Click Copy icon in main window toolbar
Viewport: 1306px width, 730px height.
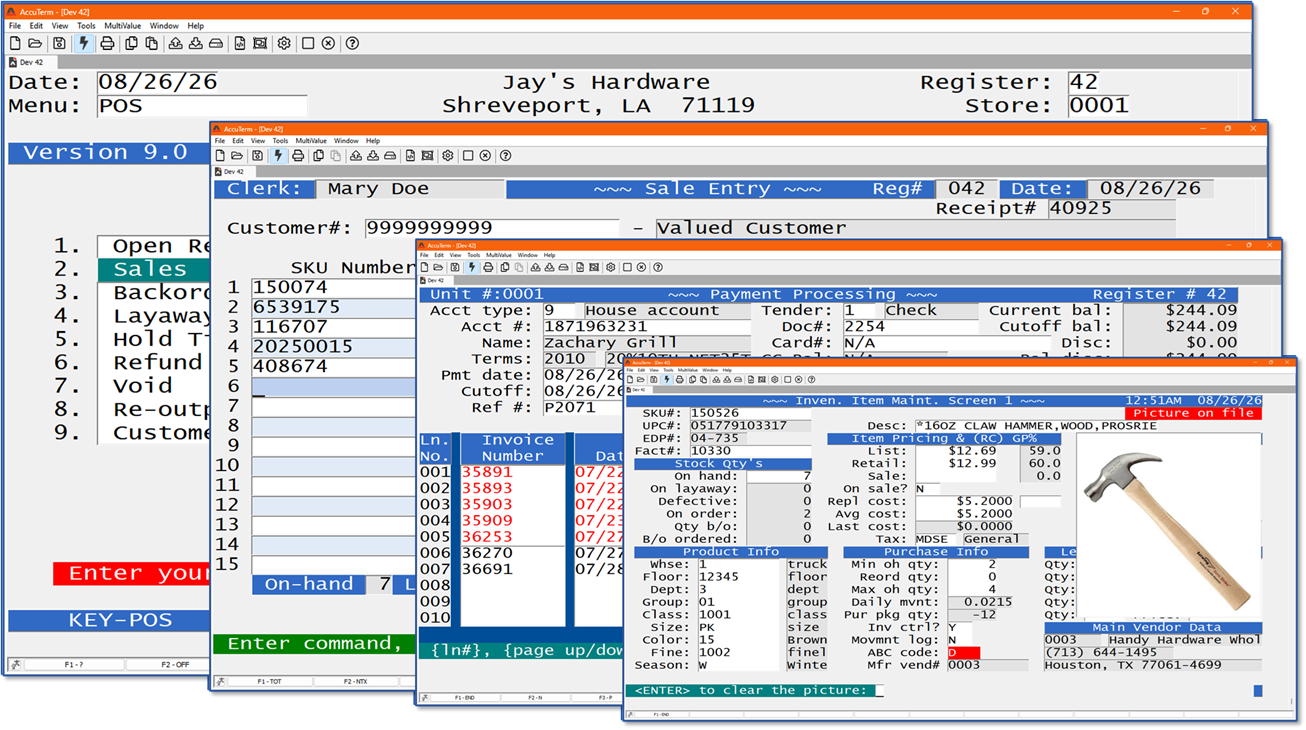click(131, 44)
